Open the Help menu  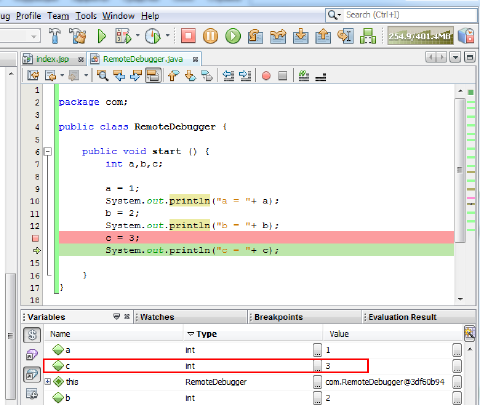click(150, 16)
